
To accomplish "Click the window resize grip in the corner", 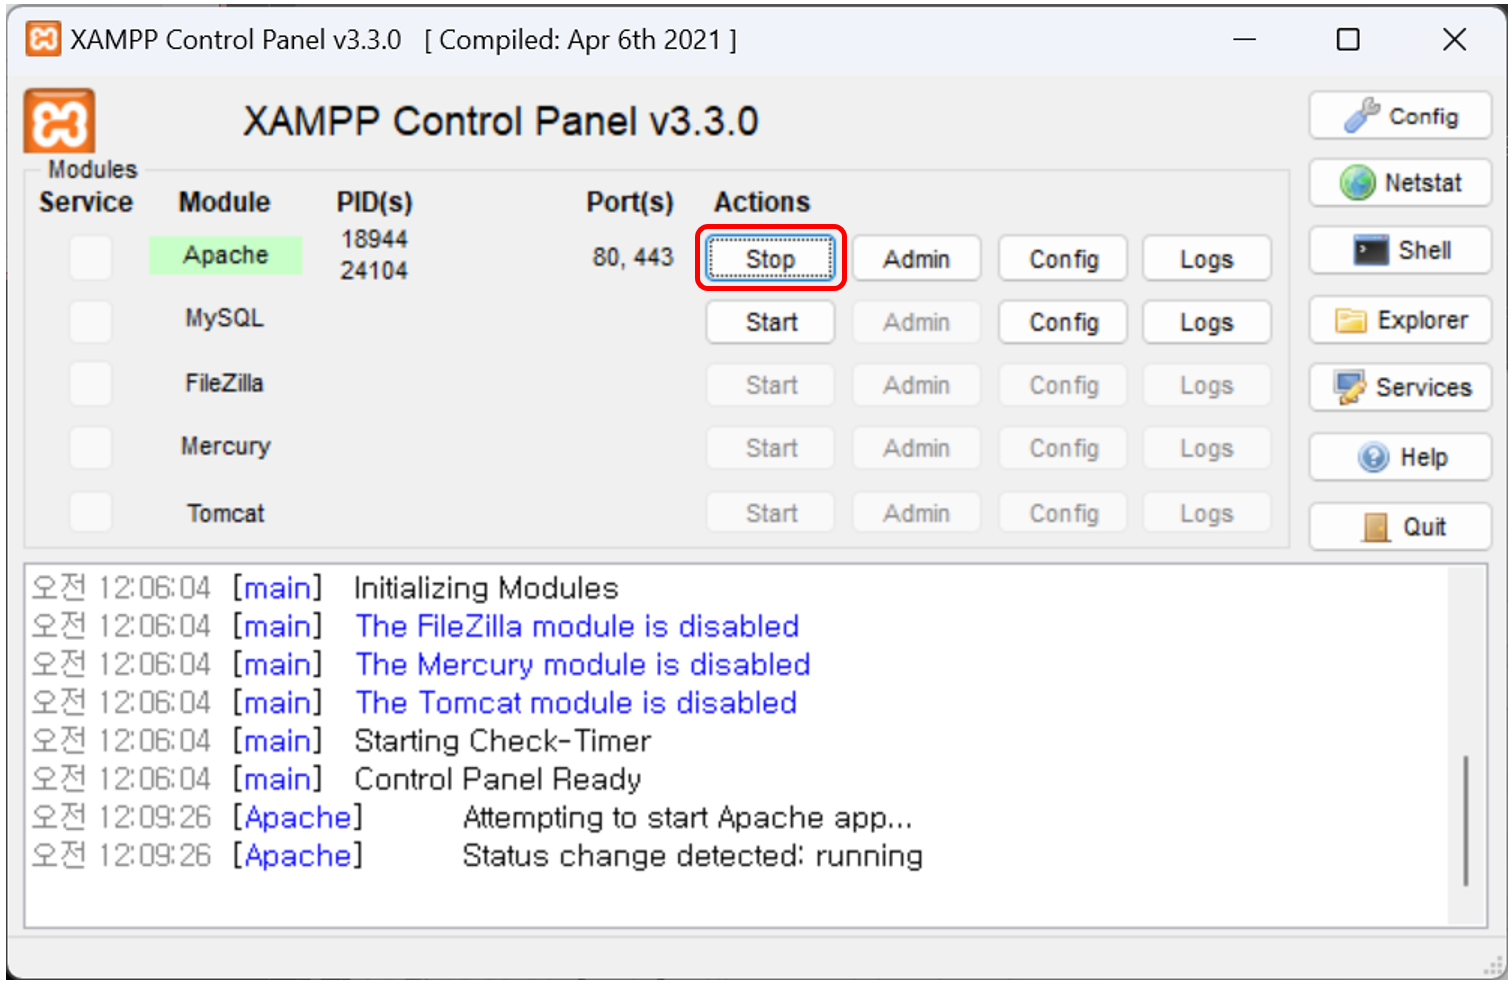I will click(x=1493, y=966).
